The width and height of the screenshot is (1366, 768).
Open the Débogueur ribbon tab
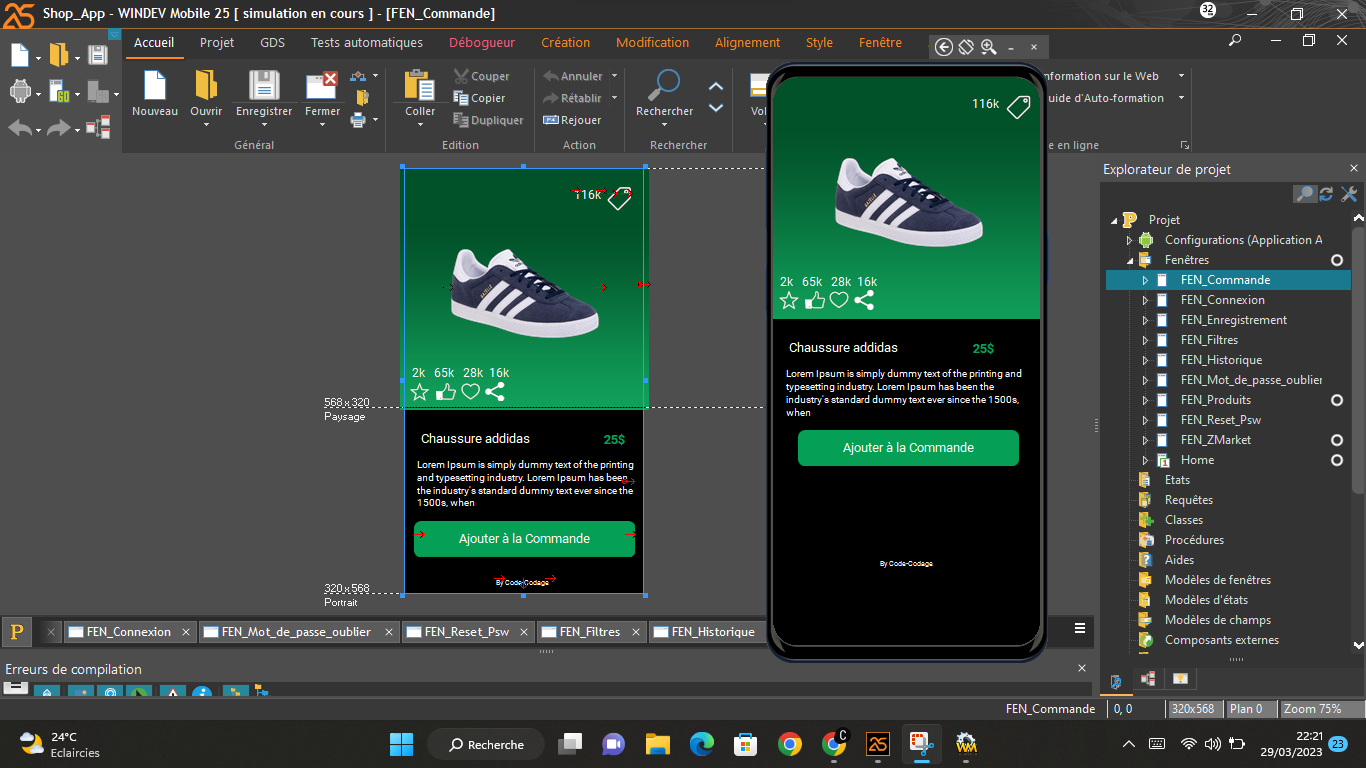tap(482, 43)
